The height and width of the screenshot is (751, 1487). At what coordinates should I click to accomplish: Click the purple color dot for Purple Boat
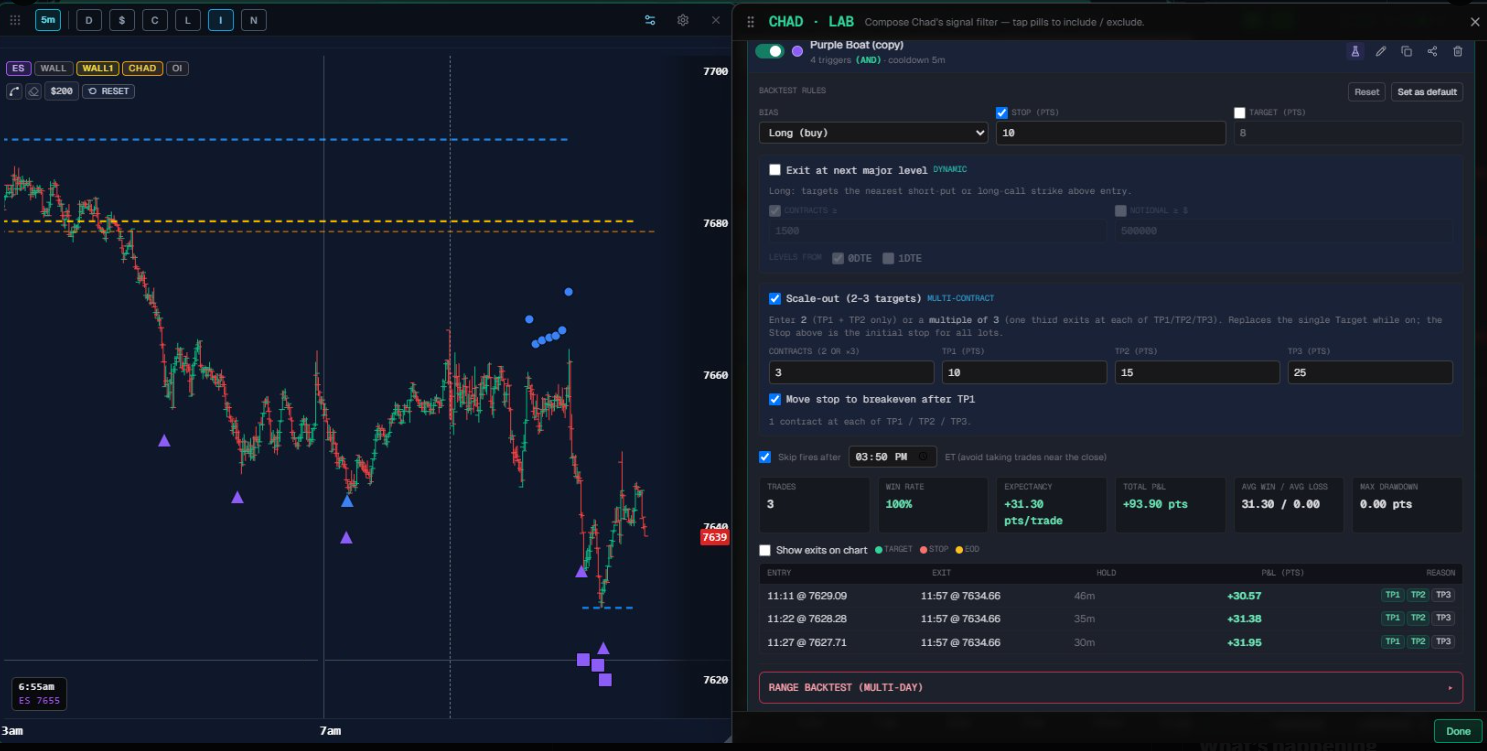[797, 51]
